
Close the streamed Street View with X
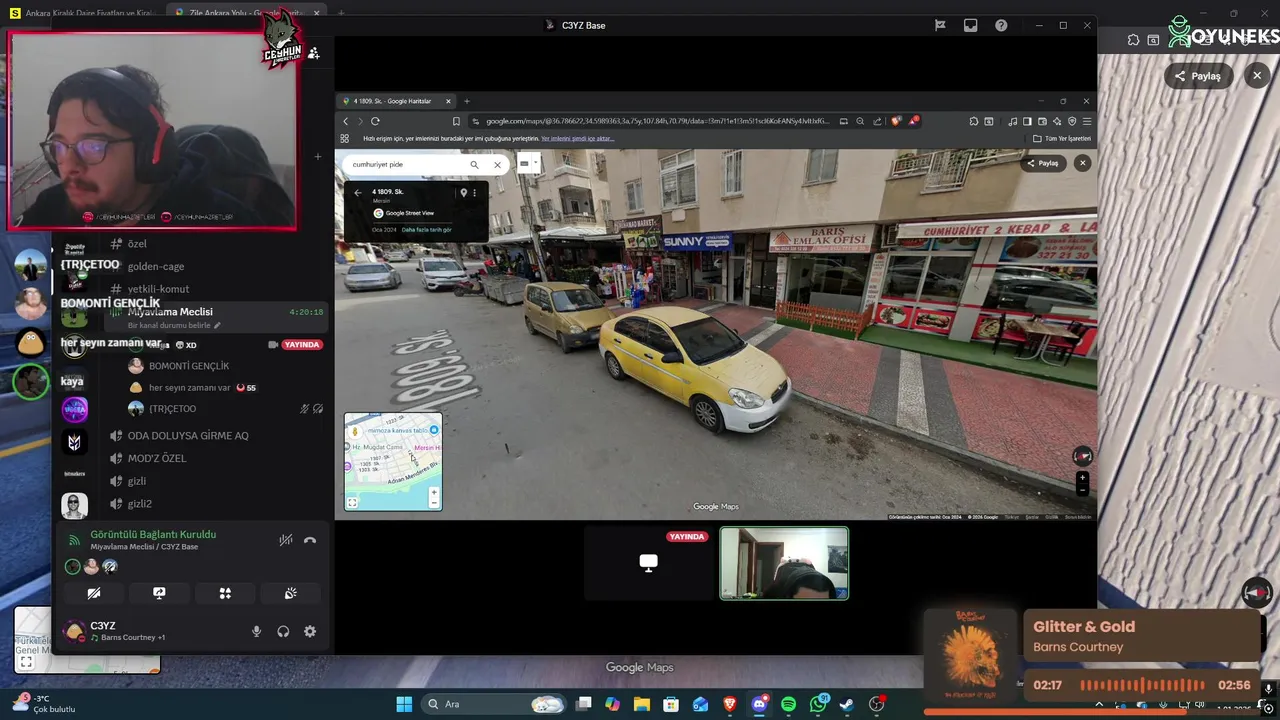[x=1082, y=163]
